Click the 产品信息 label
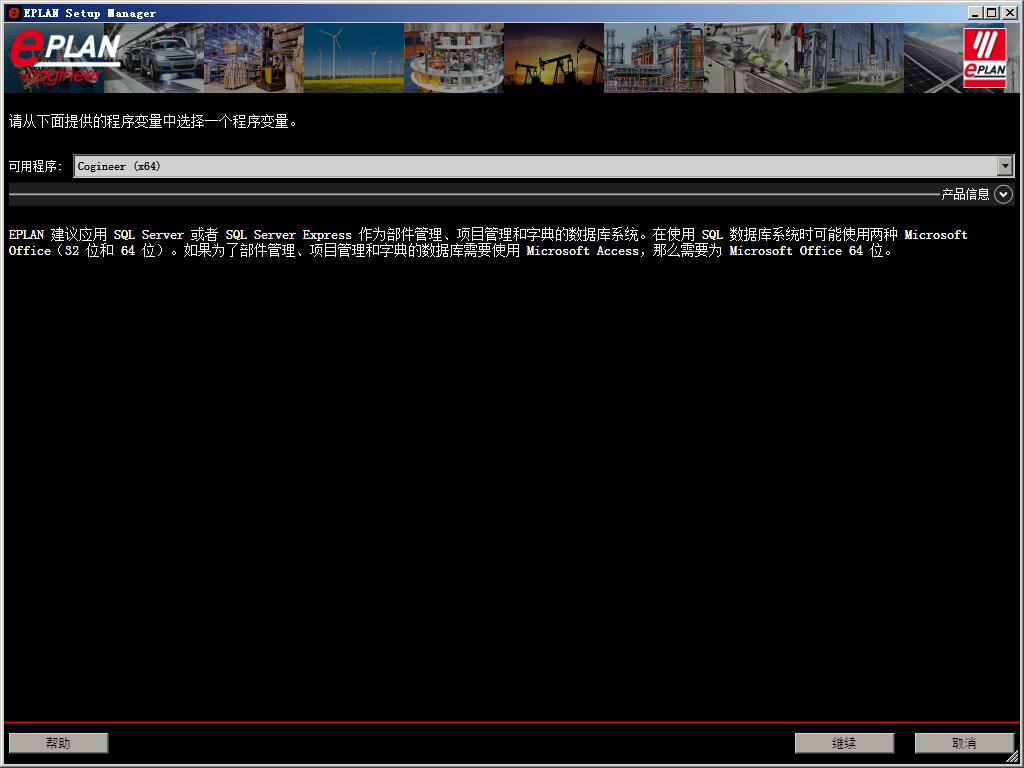 click(x=965, y=194)
